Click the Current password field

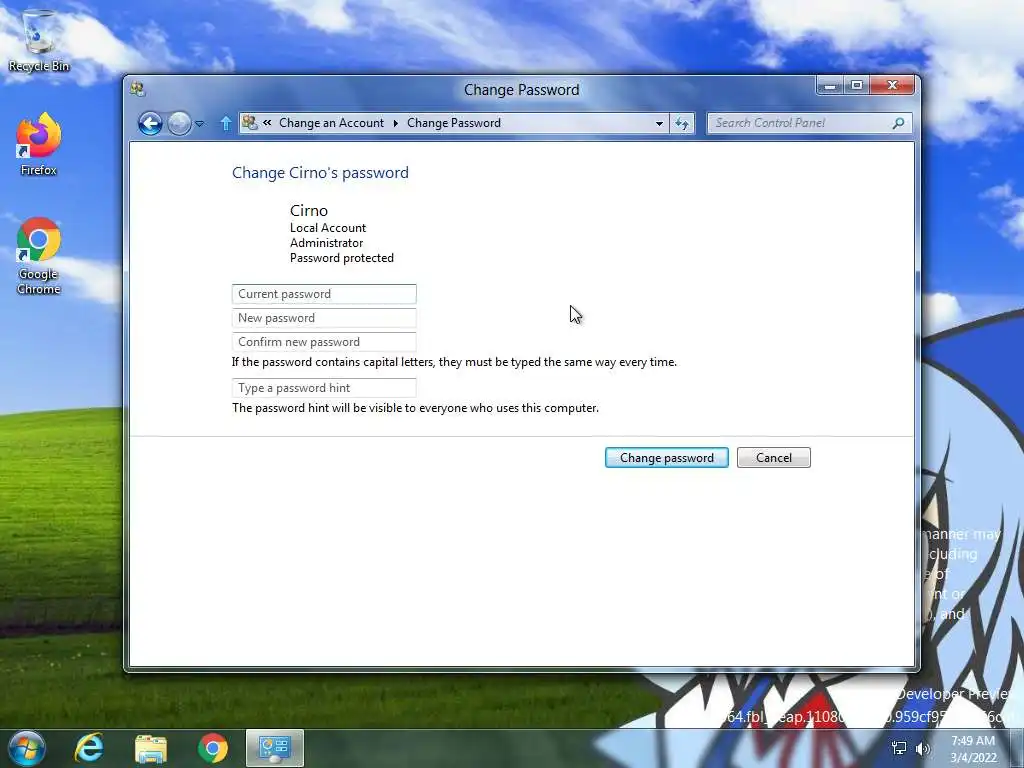coord(324,294)
